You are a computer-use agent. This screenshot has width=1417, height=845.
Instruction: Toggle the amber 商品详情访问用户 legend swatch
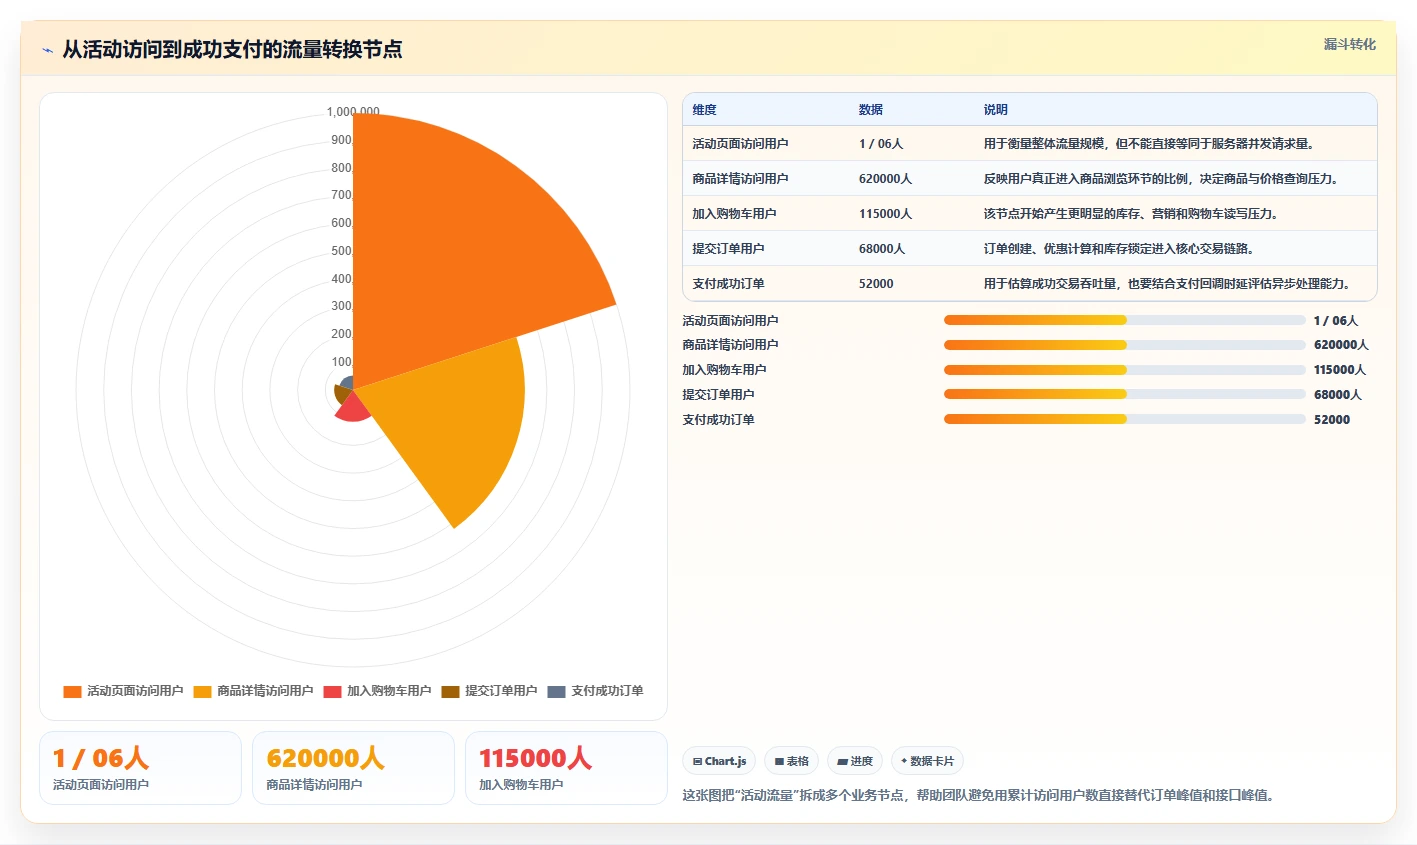pos(202,691)
